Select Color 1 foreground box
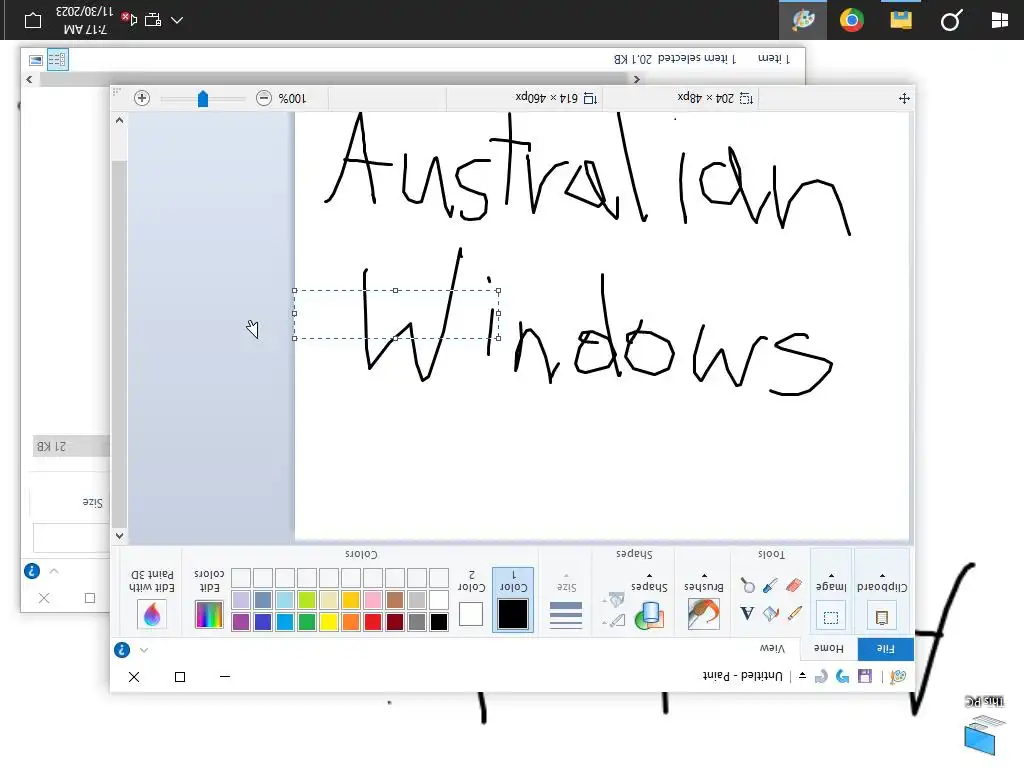The image size is (1024, 768). (x=513, y=600)
